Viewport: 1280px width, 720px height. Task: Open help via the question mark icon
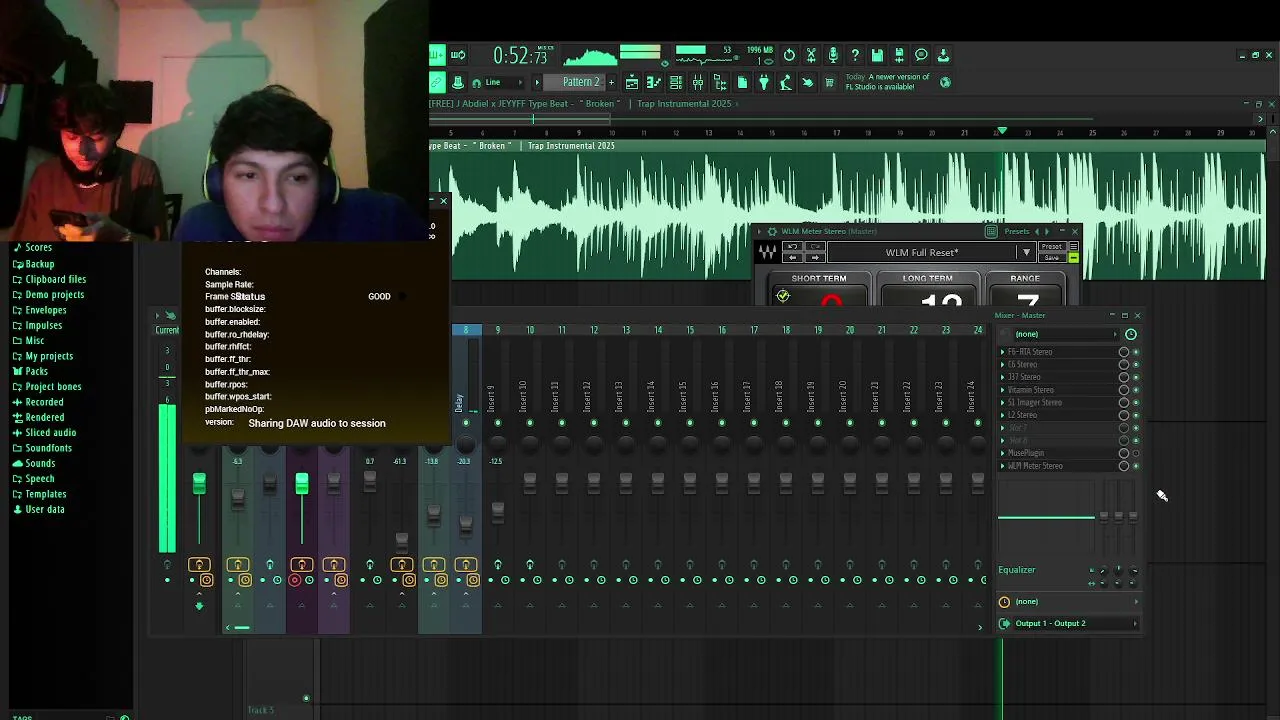(x=855, y=55)
